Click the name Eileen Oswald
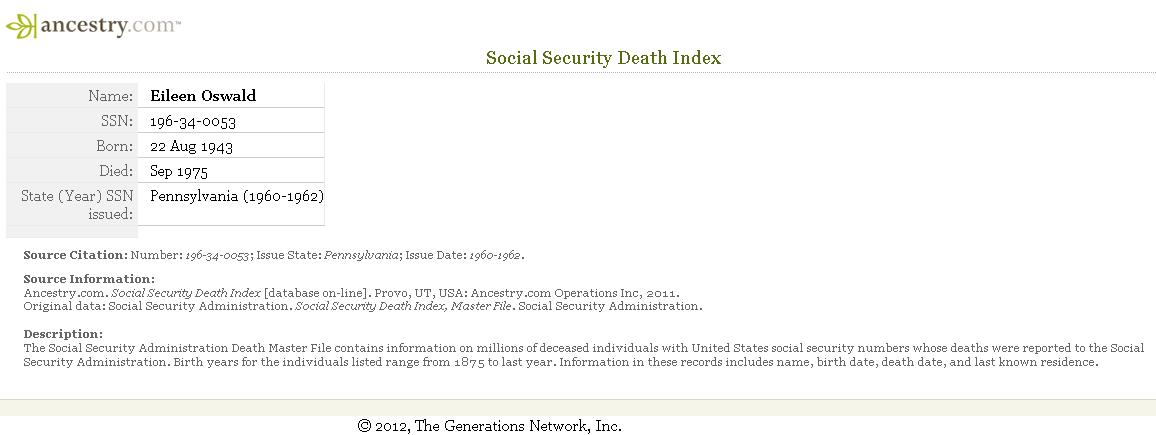 (x=203, y=96)
